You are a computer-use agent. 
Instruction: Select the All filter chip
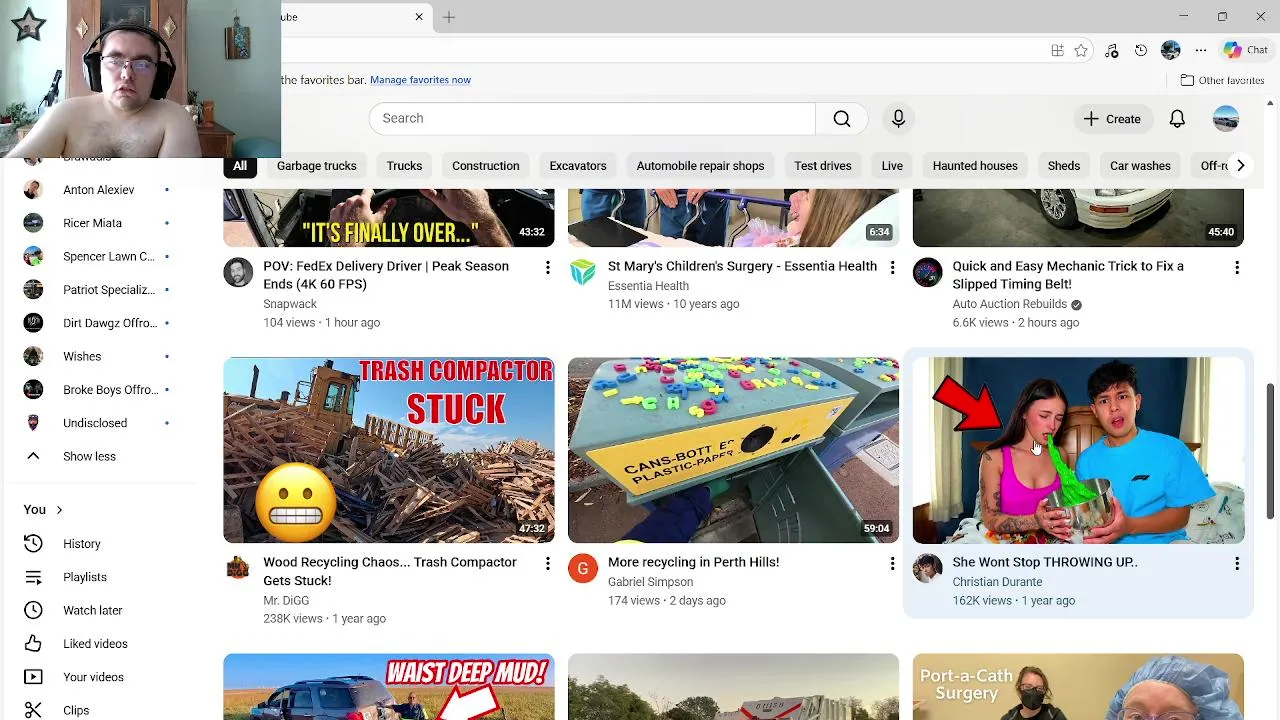coord(240,166)
